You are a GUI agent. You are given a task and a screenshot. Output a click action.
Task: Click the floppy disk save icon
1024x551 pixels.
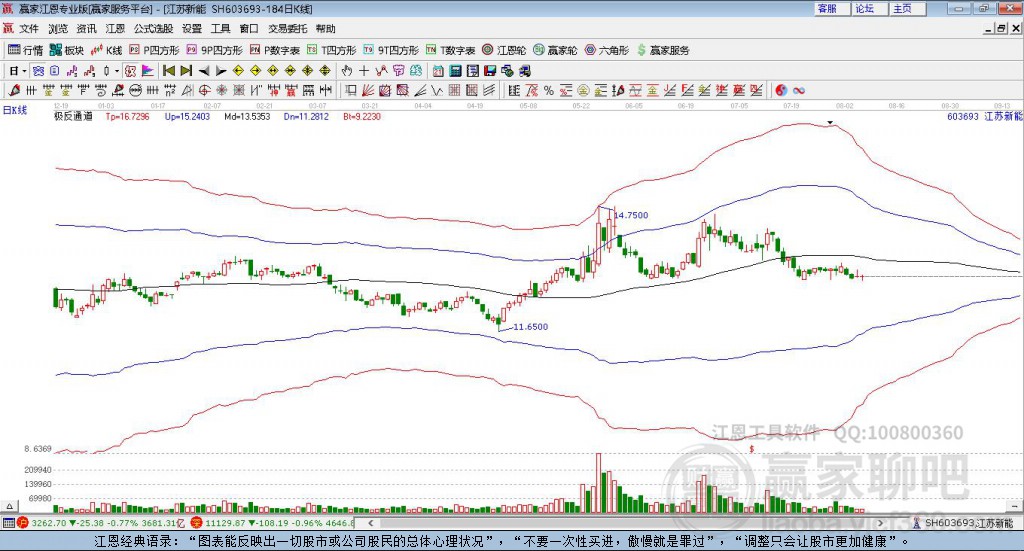[x=490, y=71]
